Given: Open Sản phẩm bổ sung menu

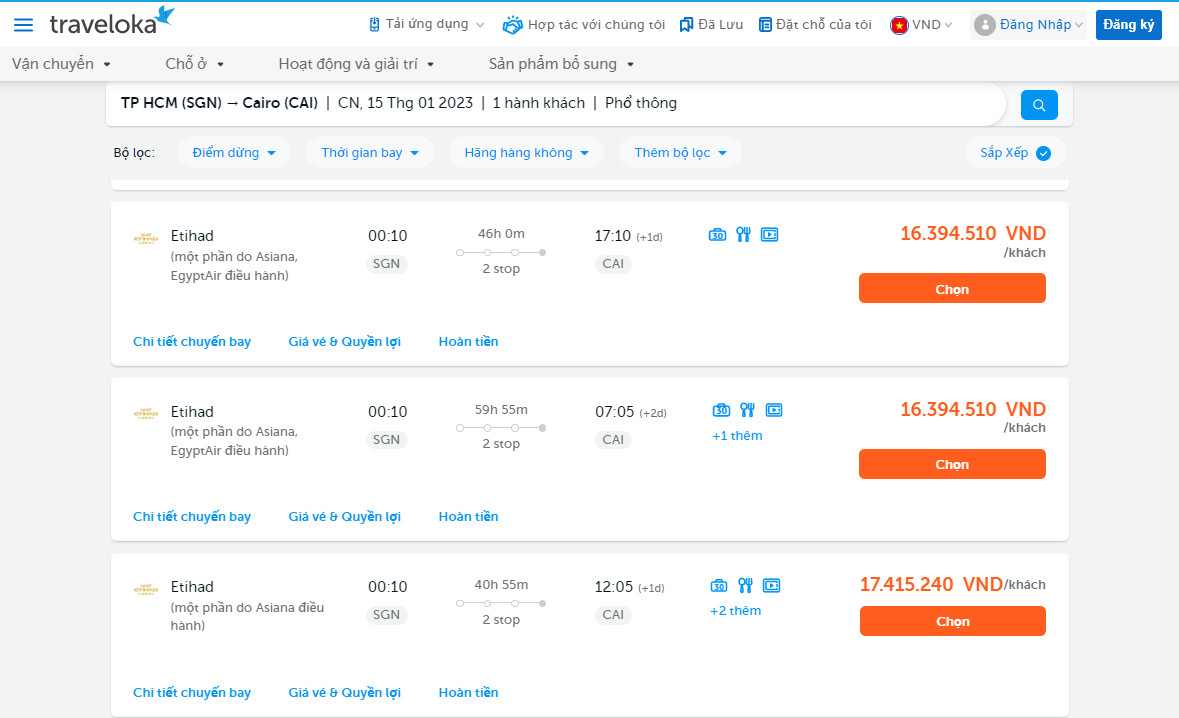Looking at the screenshot, I should (x=562, y=64).
